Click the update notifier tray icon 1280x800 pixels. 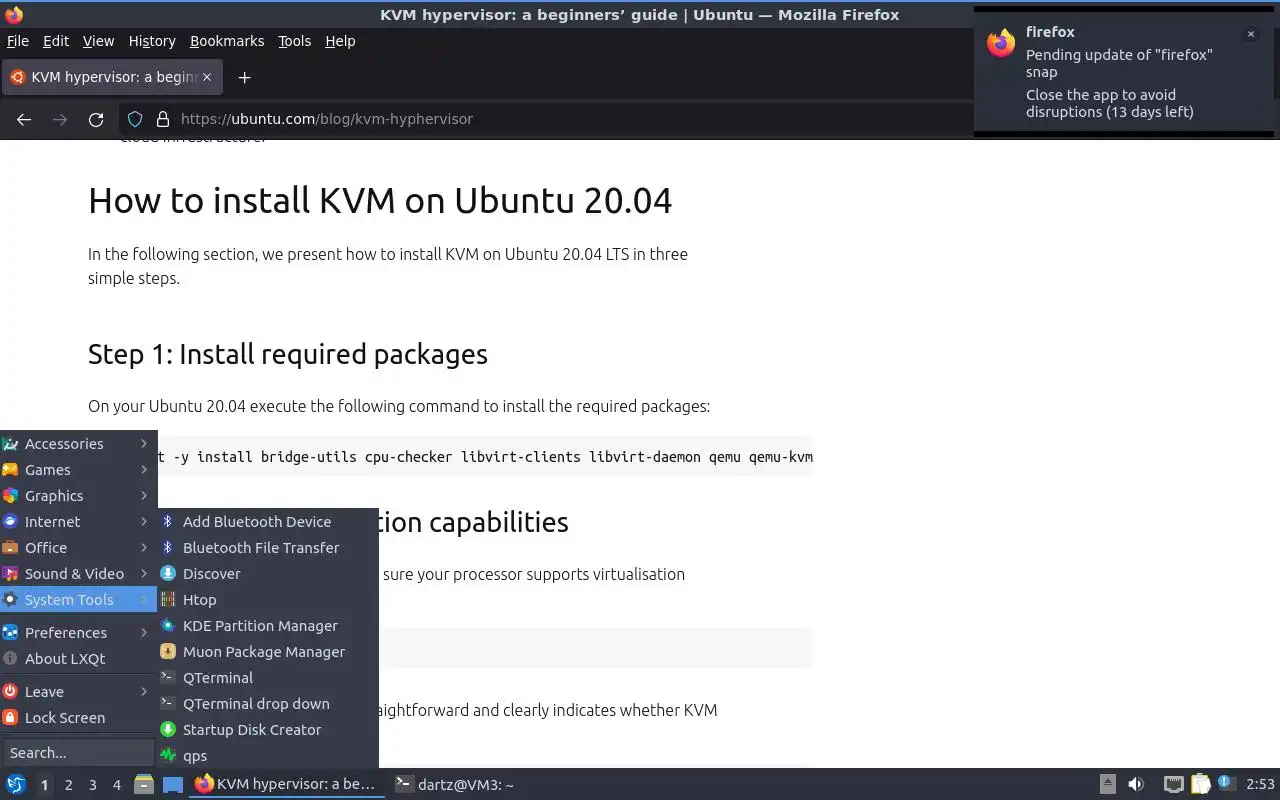click(x=1227, y=784)
